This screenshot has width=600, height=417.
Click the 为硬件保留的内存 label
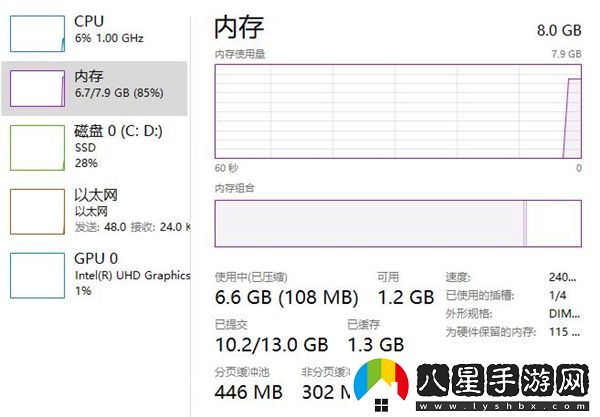(x=493, y=331)
